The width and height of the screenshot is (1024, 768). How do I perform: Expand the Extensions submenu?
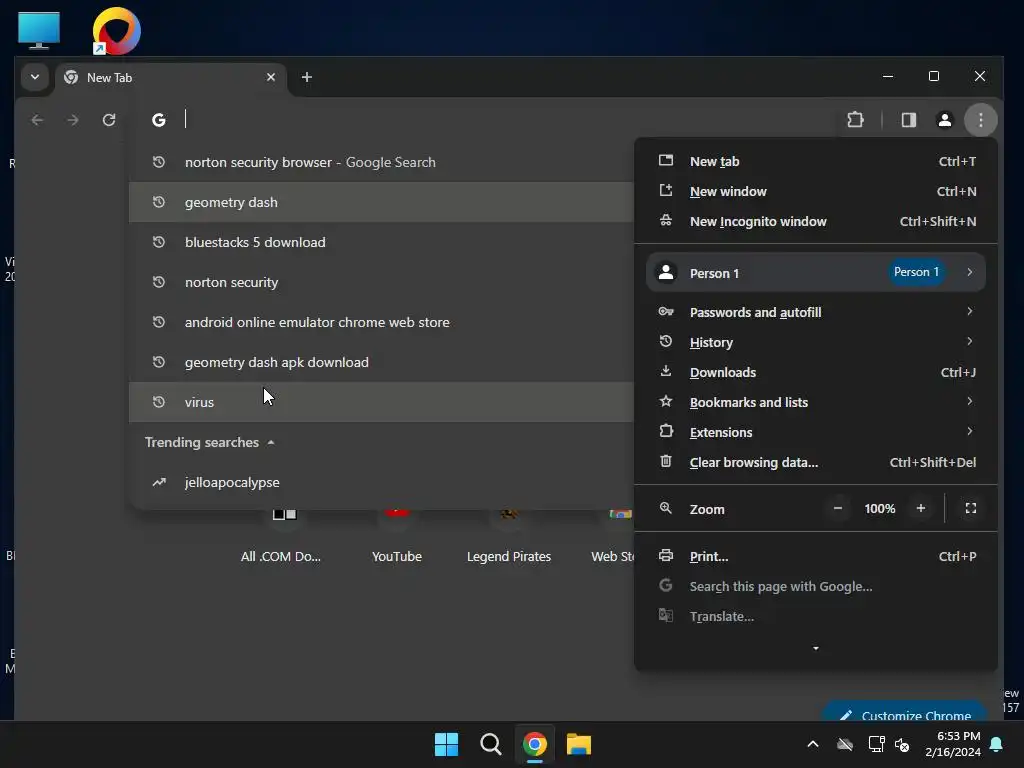click(x=816, y=432)
